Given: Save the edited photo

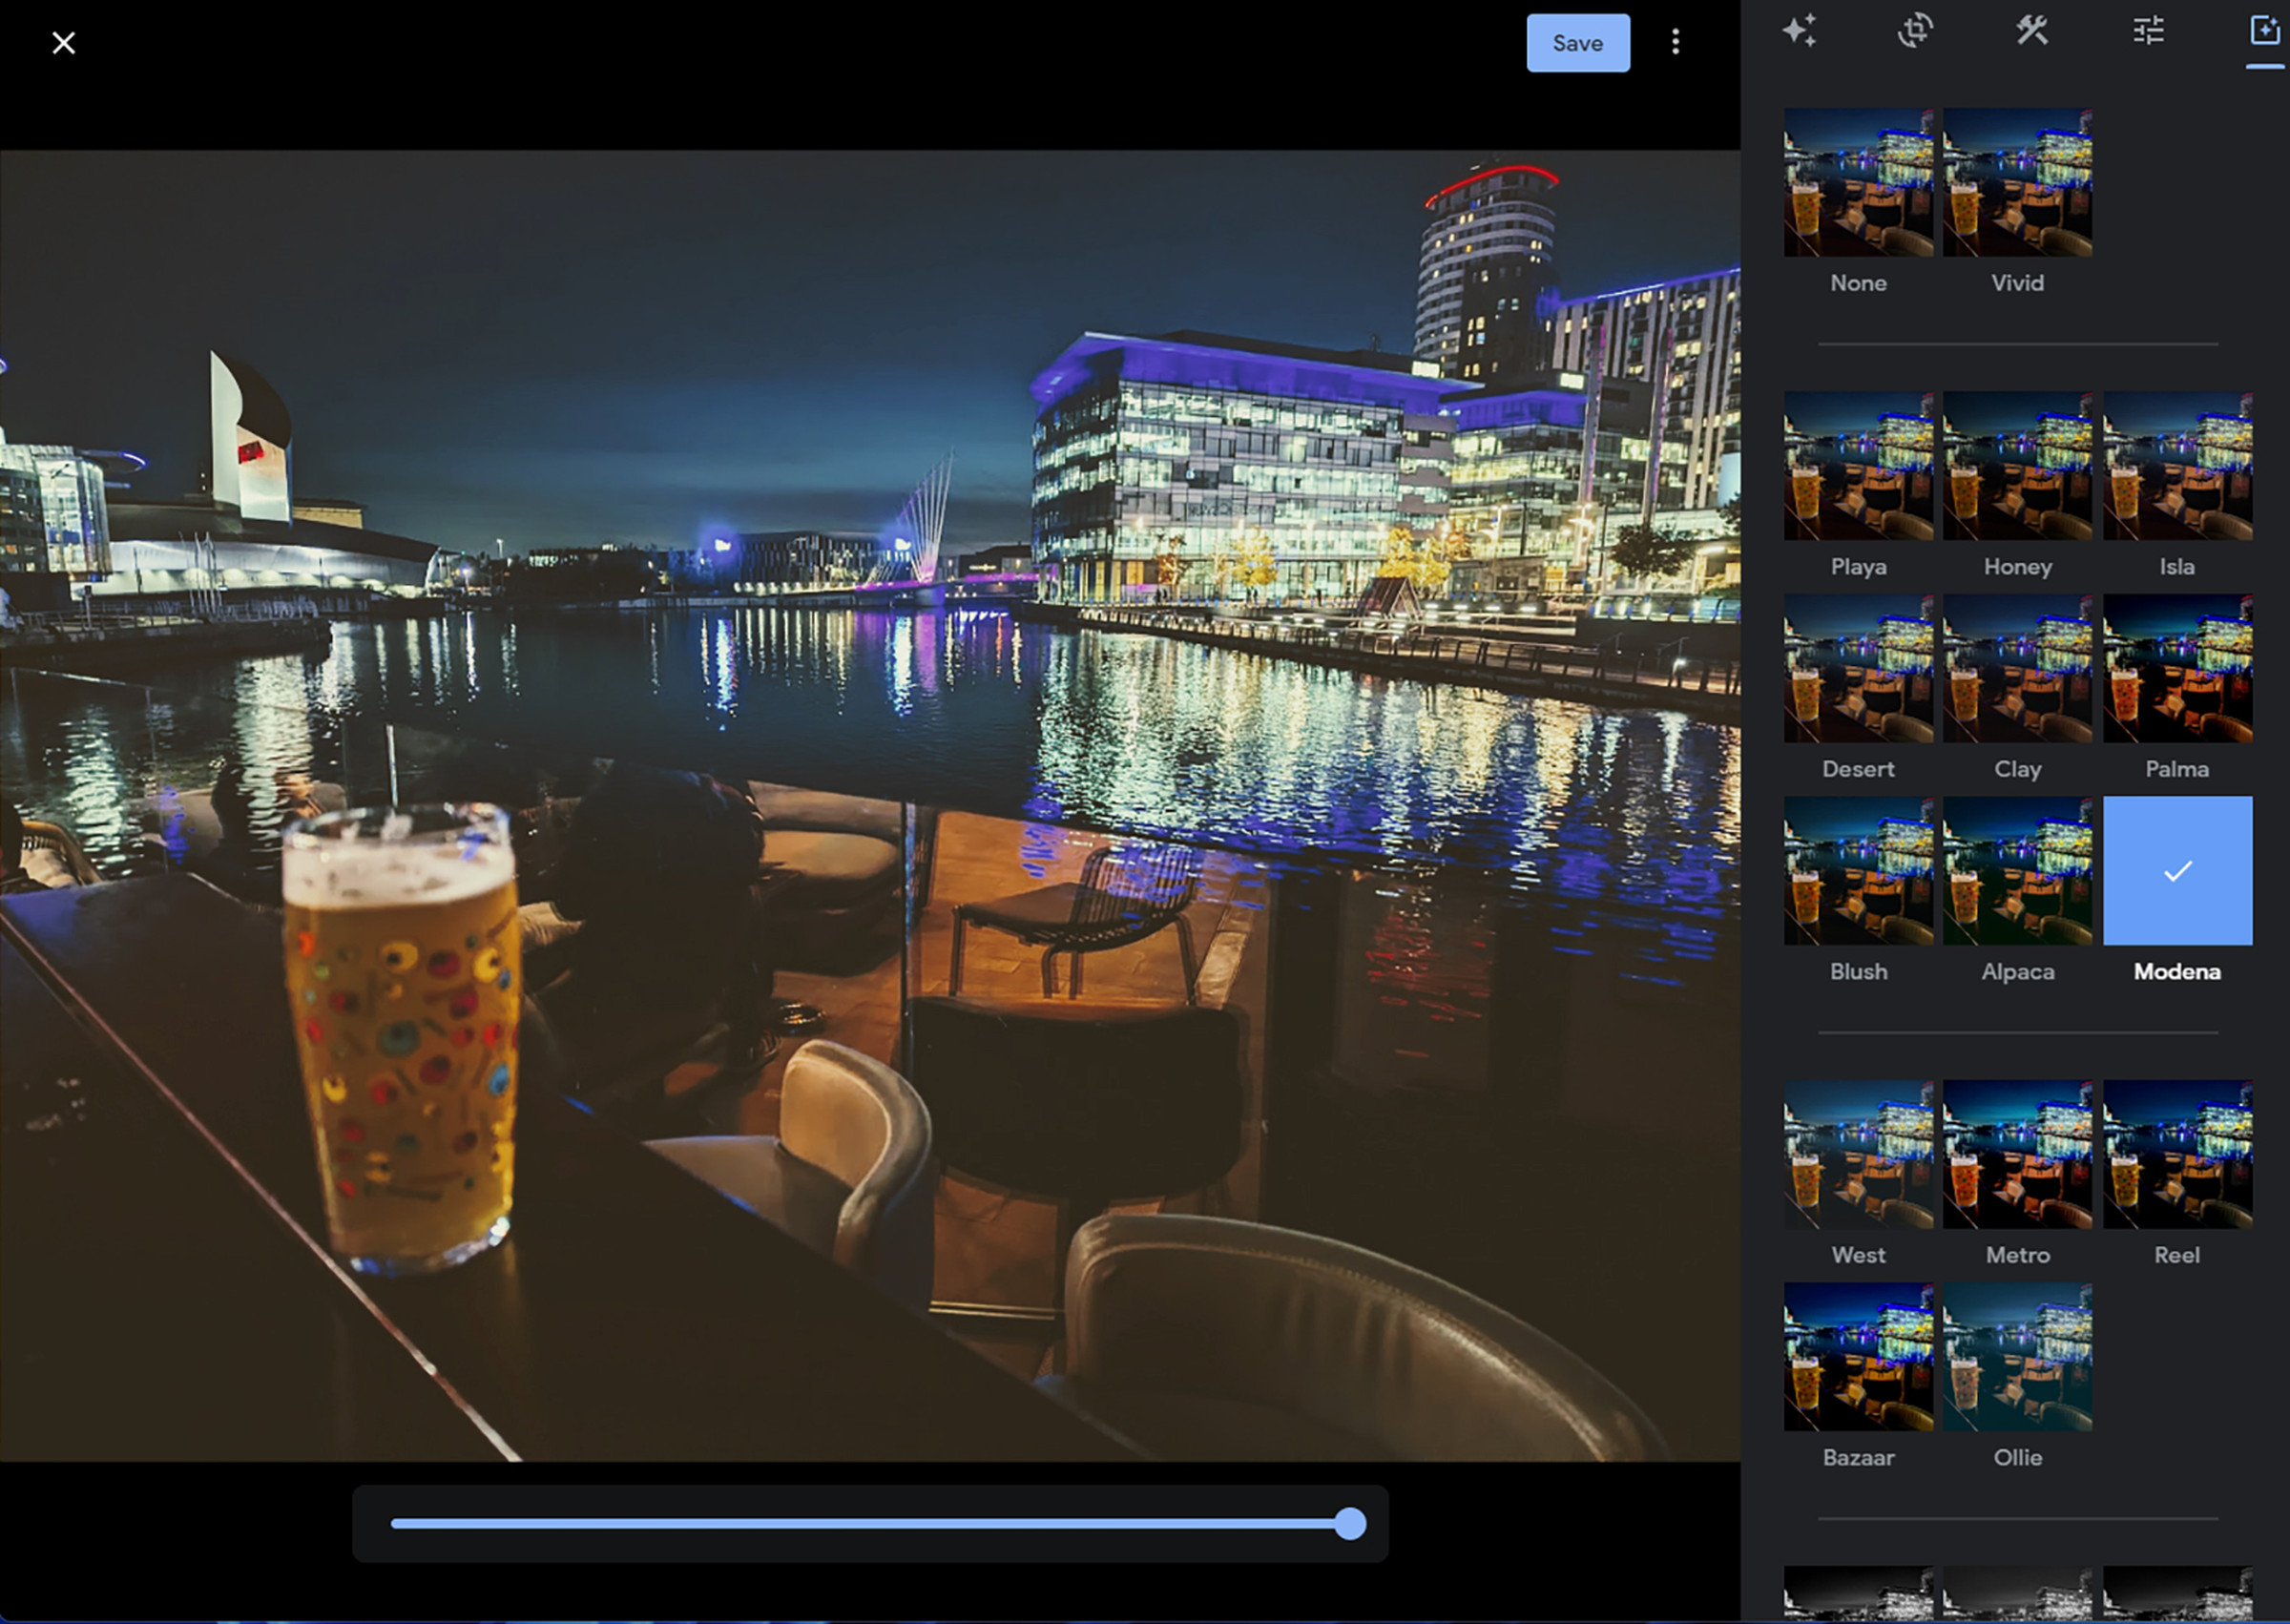Looking at the screenshot, I should (x=1577, y=43).
